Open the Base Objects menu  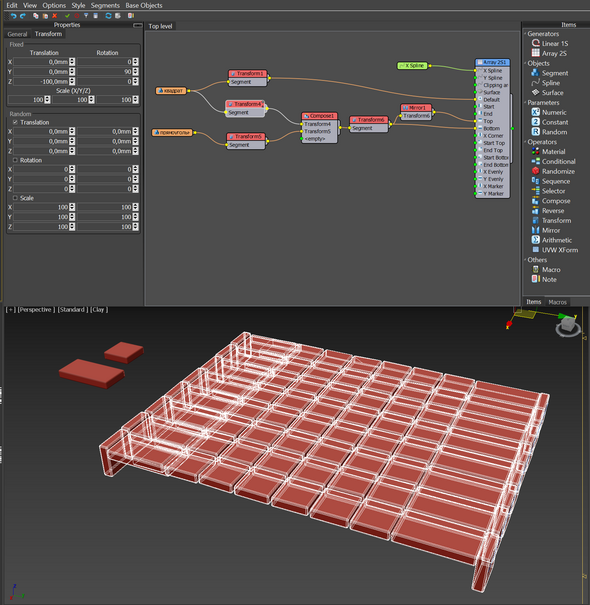(144, 5)
